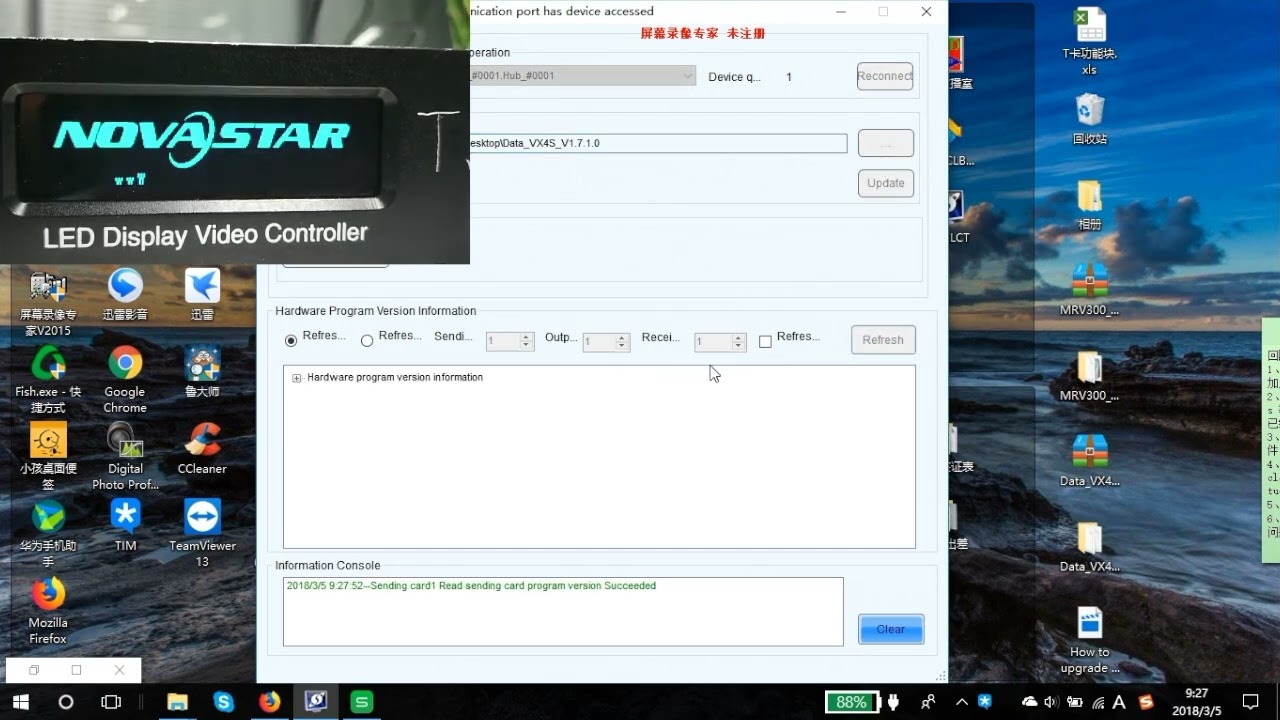The height and width of the screenshot is (720, 1280).
Task: Click the Refresh button in version information
Action: pyautogui.click(x=883, y=340)
